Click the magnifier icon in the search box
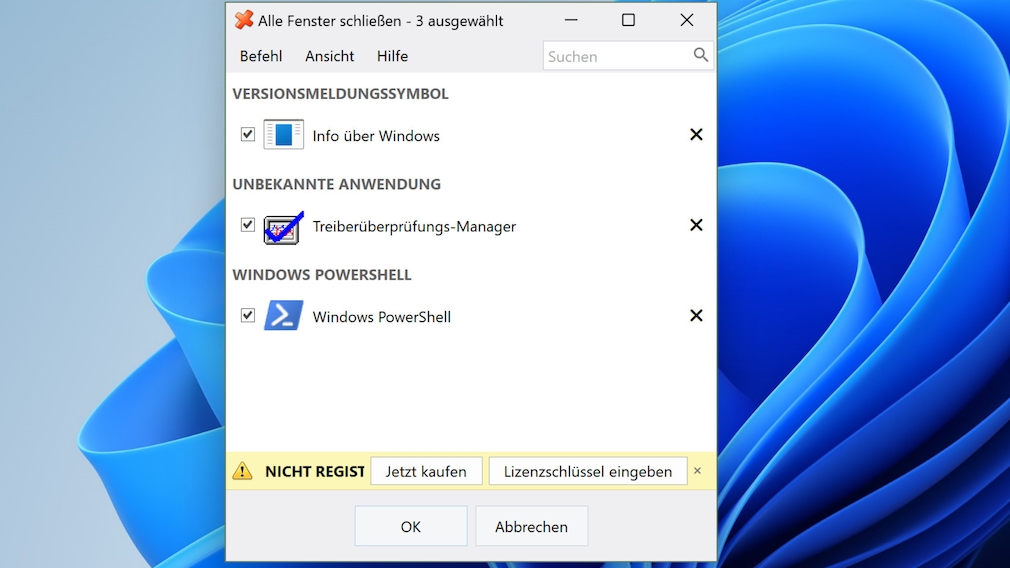The image size is (1010, 568). click(x=701, y=56)
